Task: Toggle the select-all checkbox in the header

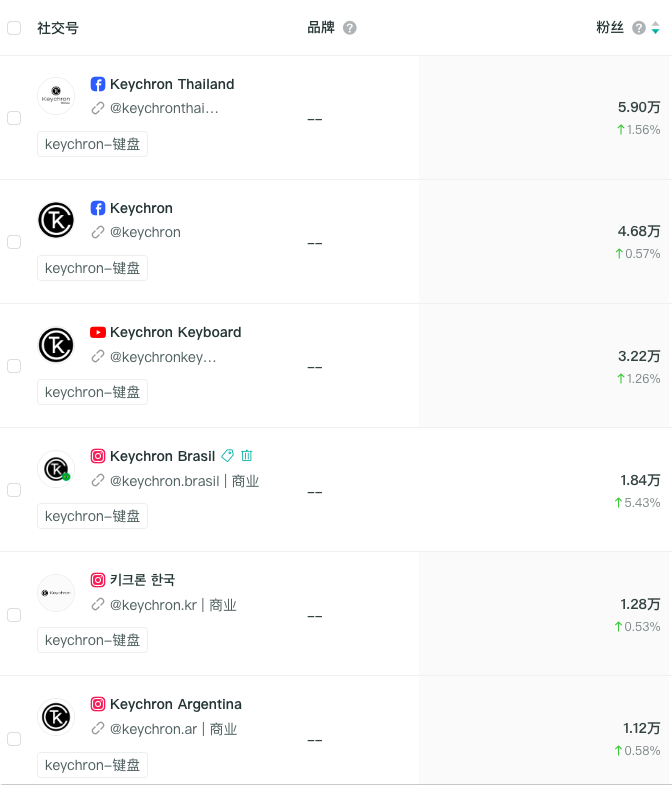Action: point(14,28)
